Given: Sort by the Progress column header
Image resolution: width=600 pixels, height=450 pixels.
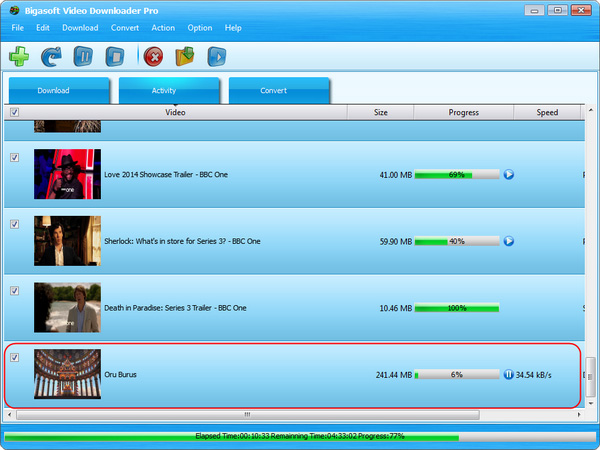Looking at the screenshot, I should 463,112.
